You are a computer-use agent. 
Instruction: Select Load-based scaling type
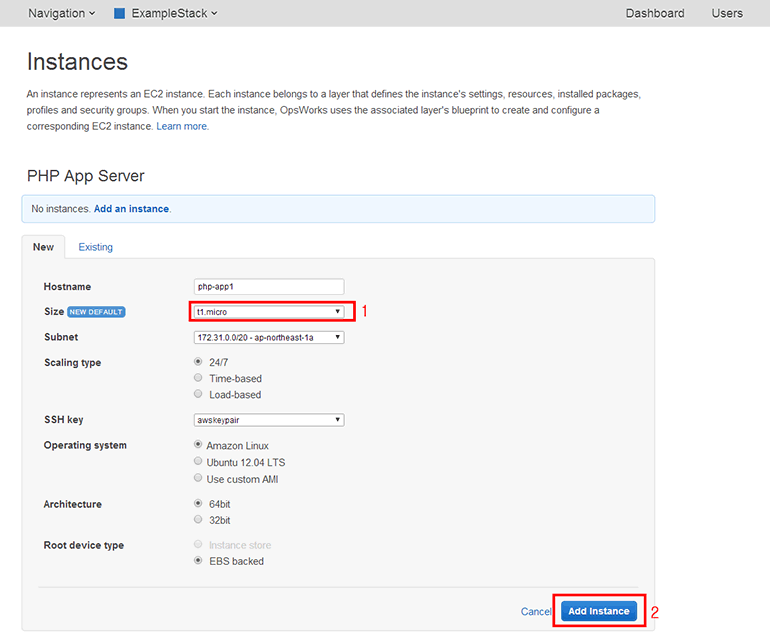[198, 395]
